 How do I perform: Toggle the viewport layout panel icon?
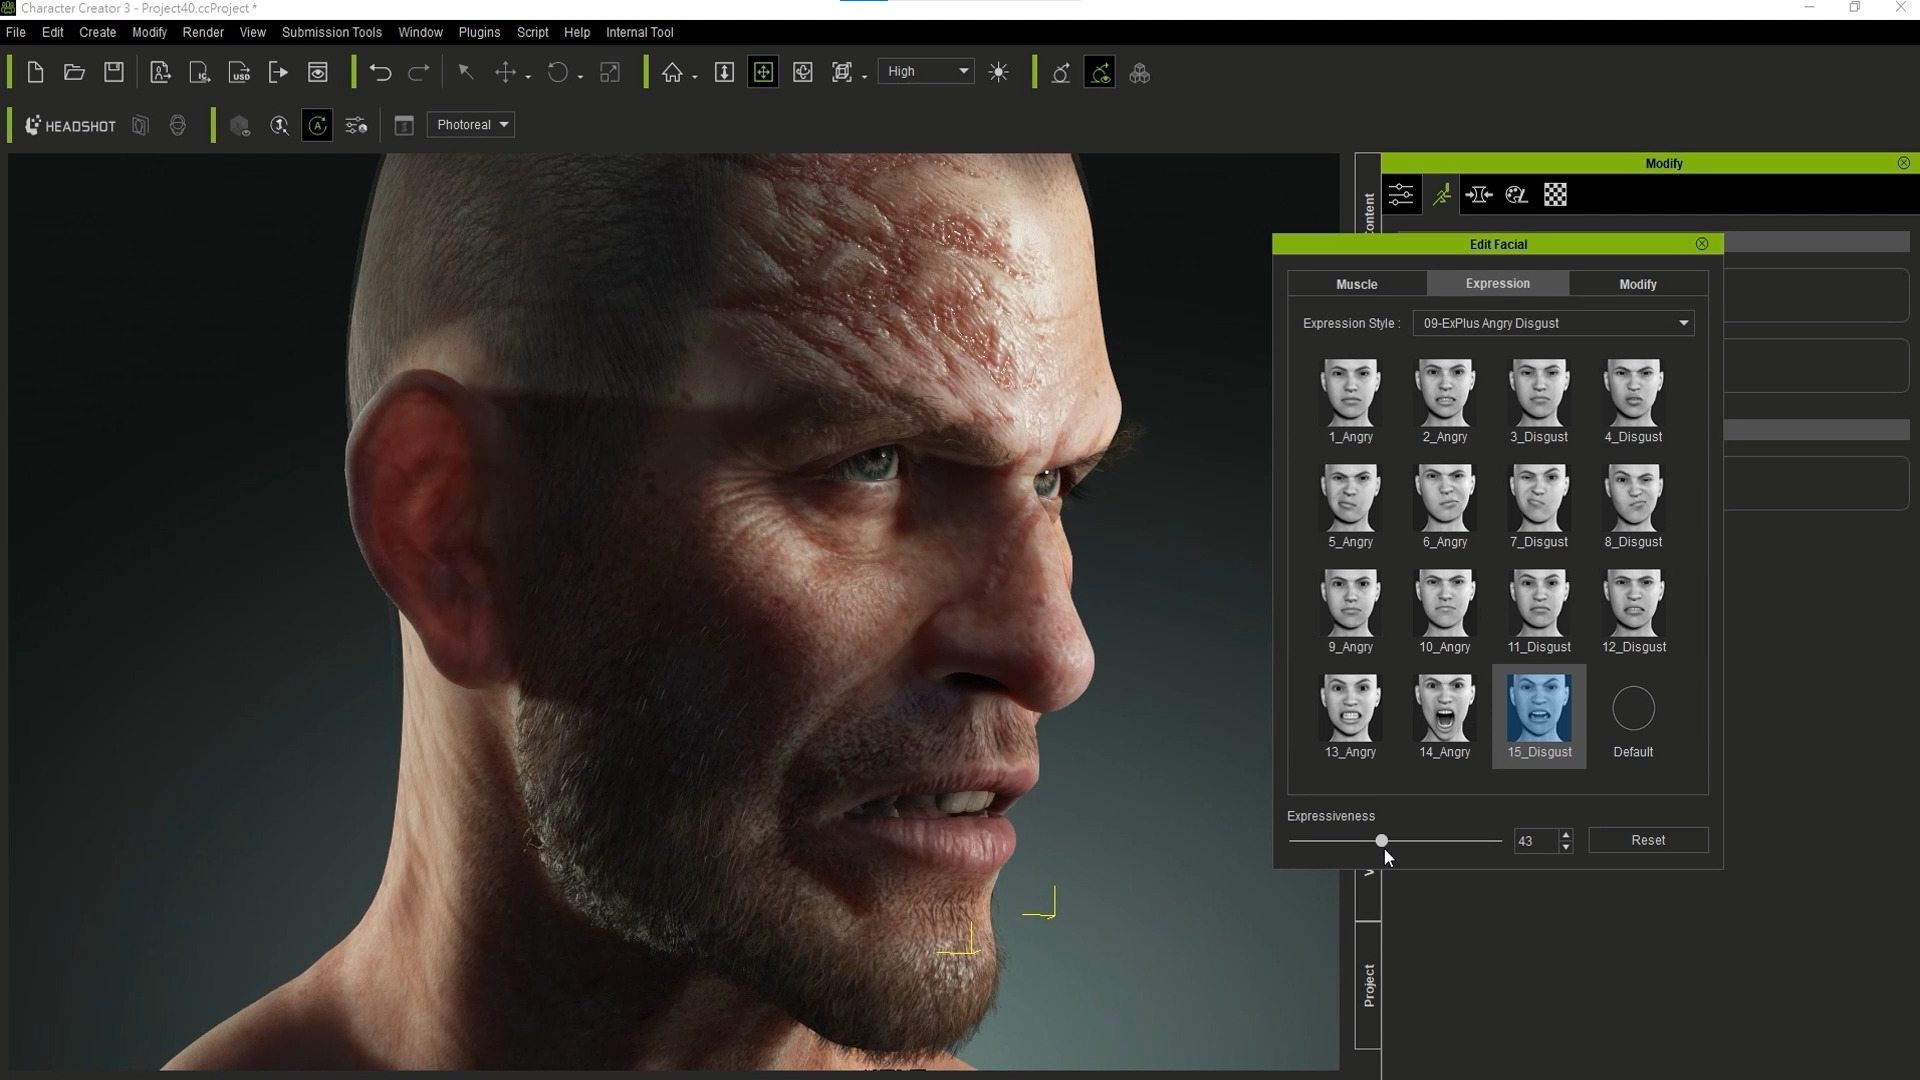click(404, 125)
